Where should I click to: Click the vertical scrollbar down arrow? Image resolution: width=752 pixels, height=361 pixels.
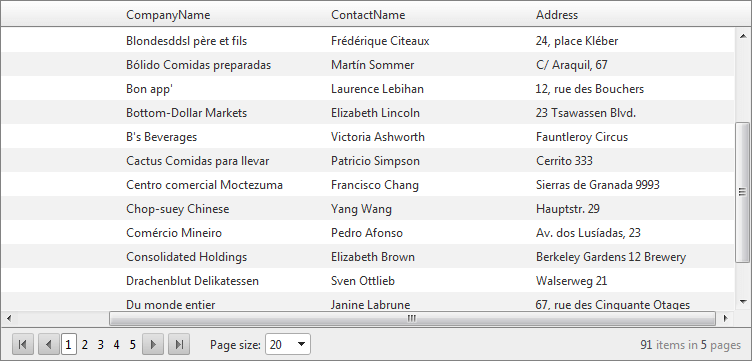pos(743,302)
